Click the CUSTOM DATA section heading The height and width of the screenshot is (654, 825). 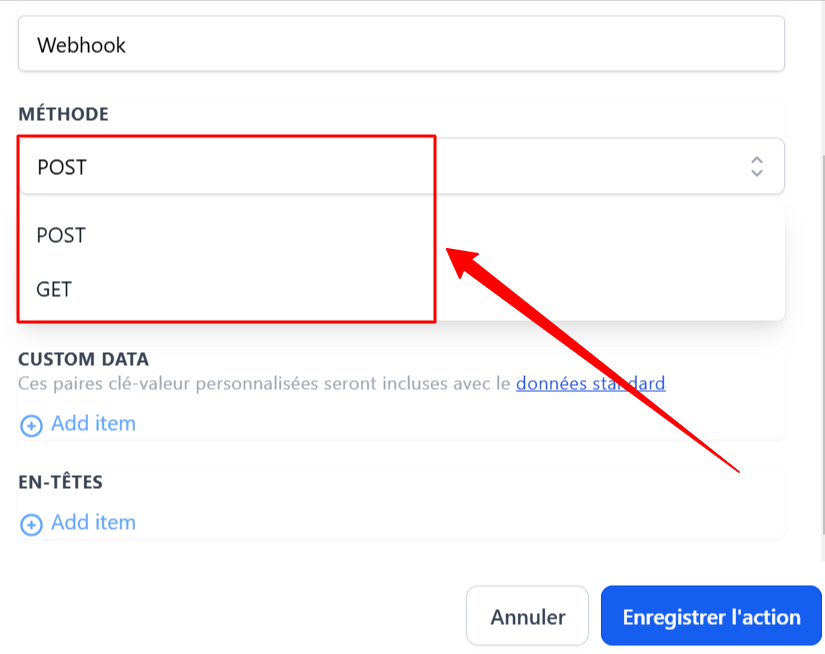84,359
